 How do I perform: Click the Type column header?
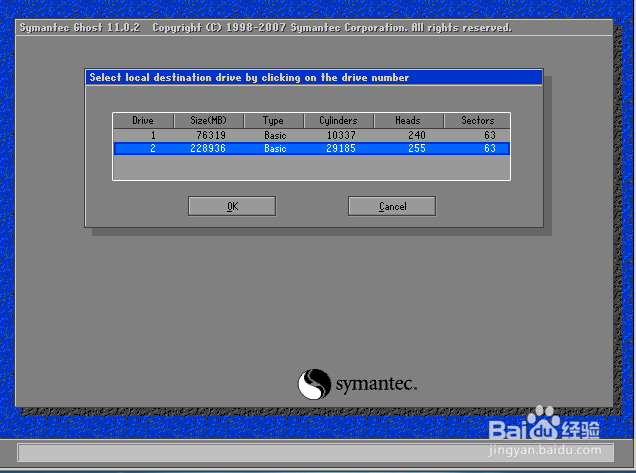273,120
